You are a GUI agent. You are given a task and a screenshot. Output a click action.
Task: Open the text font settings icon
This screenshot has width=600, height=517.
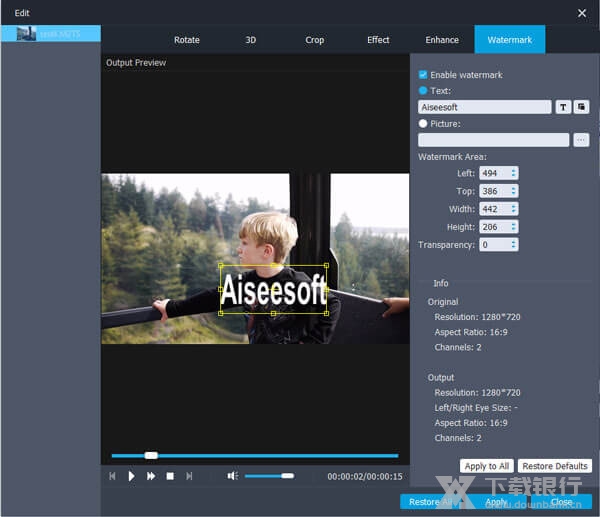click(563, 107)
